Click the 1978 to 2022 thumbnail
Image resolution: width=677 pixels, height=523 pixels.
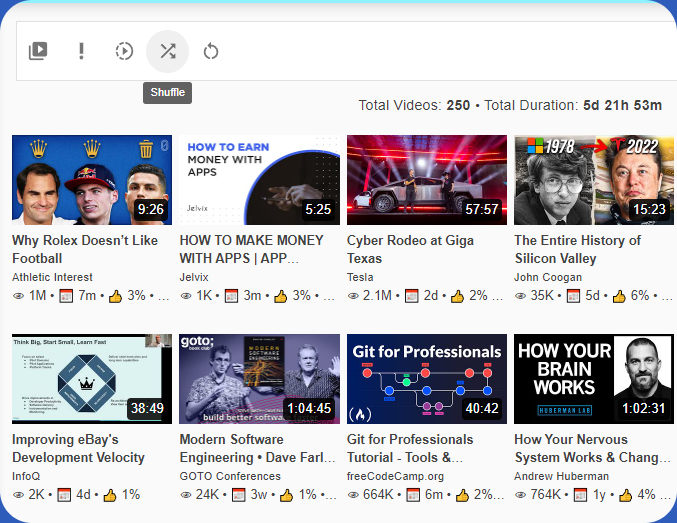(594, 180)
